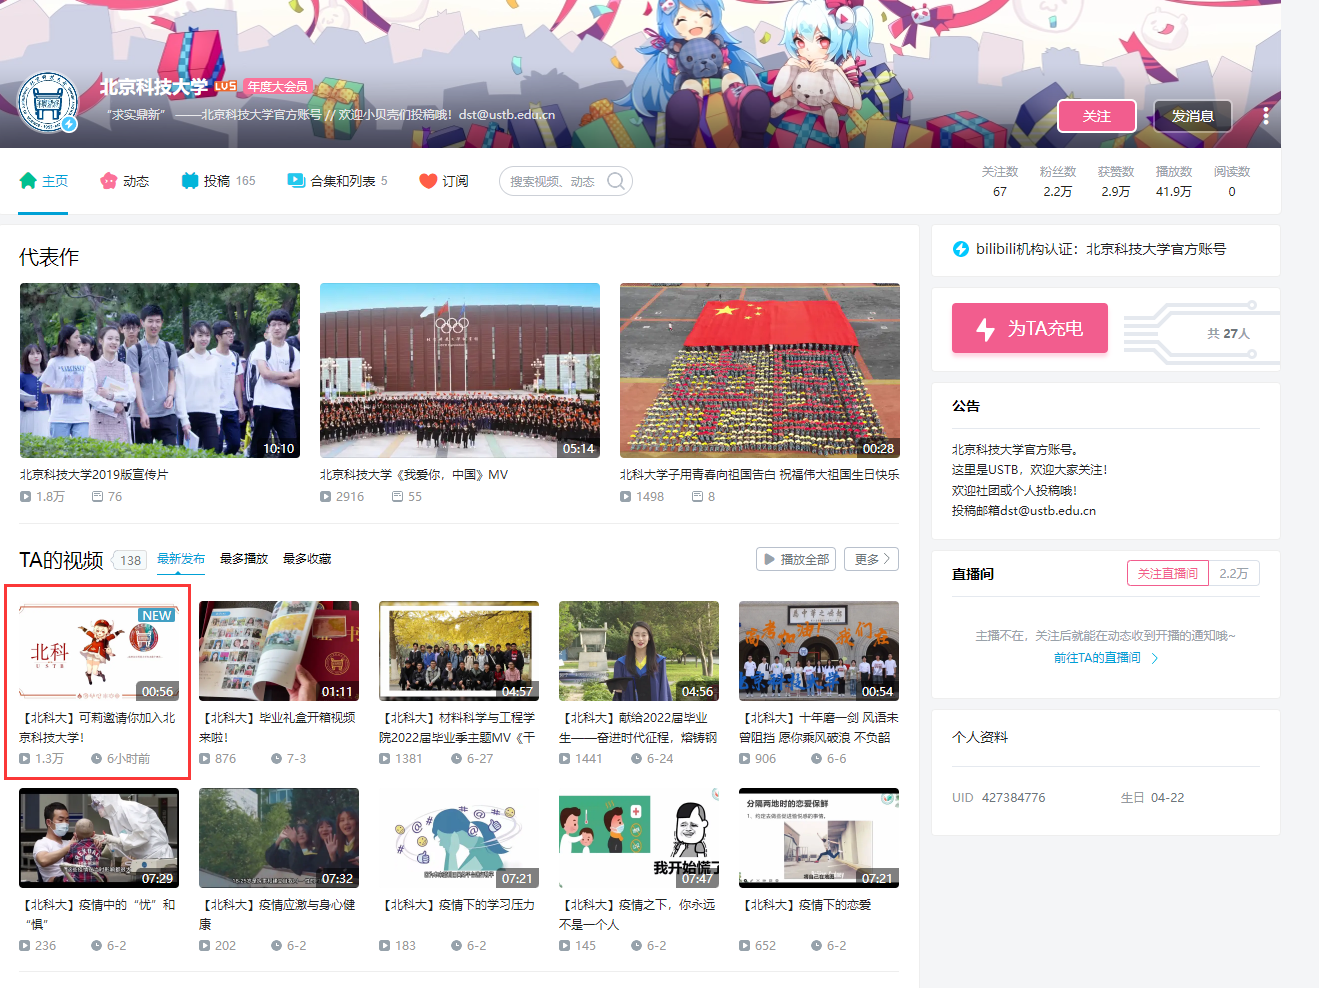Click title 【北科大】疫情下的恋爱
Screen dimensions: 1319x988
click(x=807, y=905)
